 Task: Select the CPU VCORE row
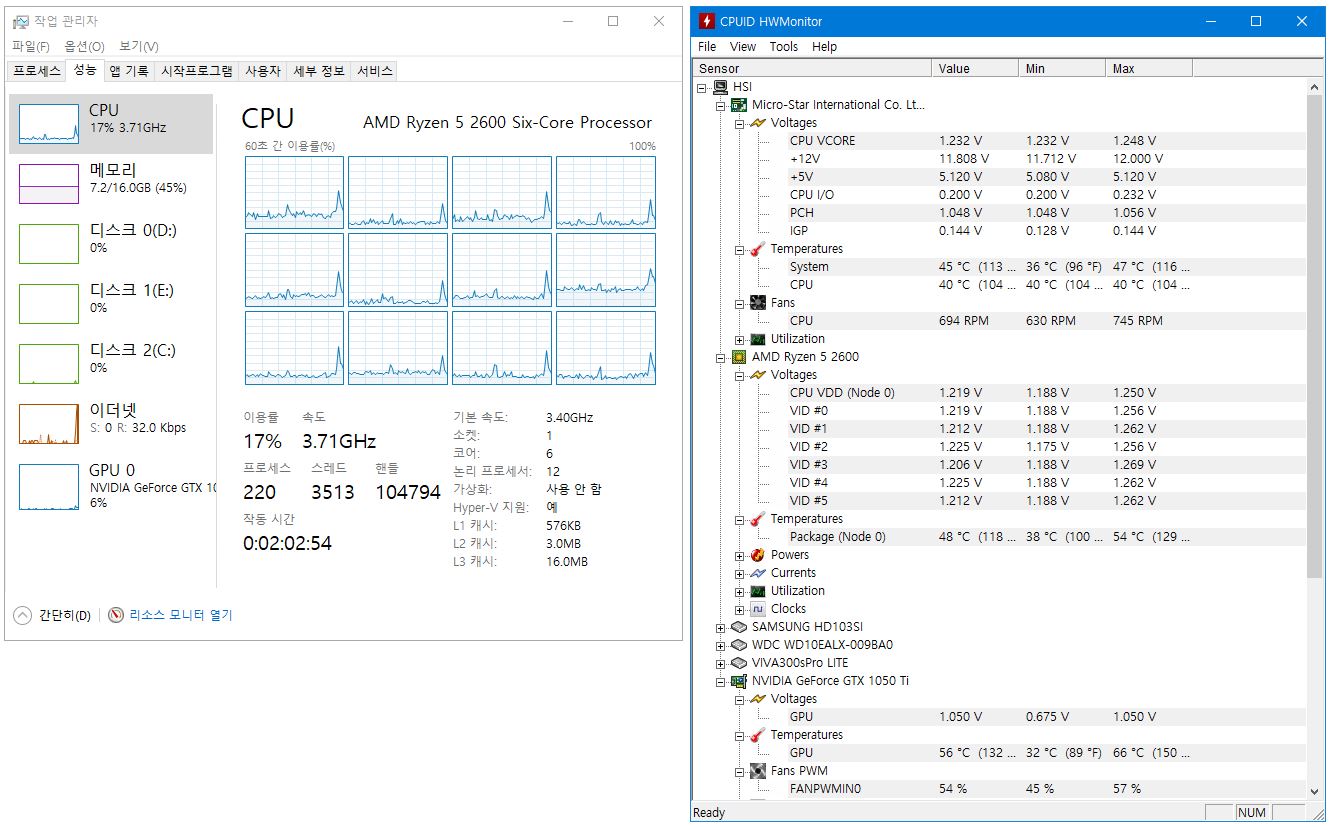(1000, 141)
